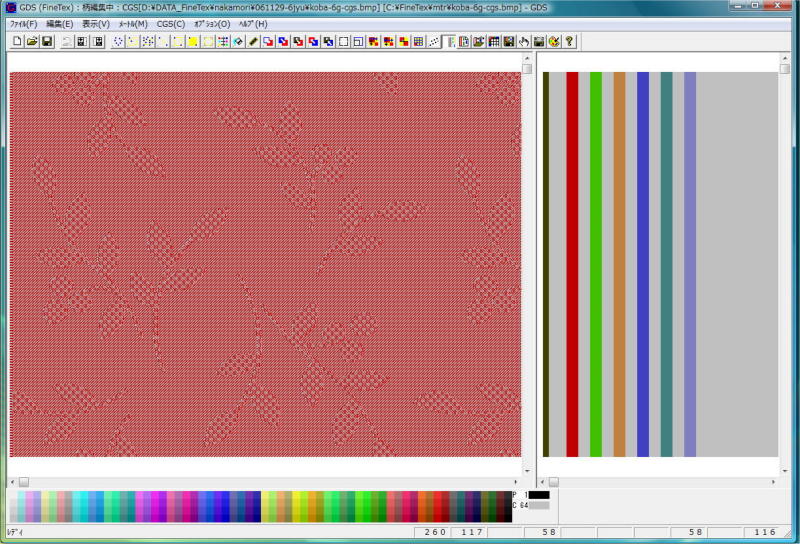
Task: Open the ファイル(F) menu
Action: click(23, 24)
